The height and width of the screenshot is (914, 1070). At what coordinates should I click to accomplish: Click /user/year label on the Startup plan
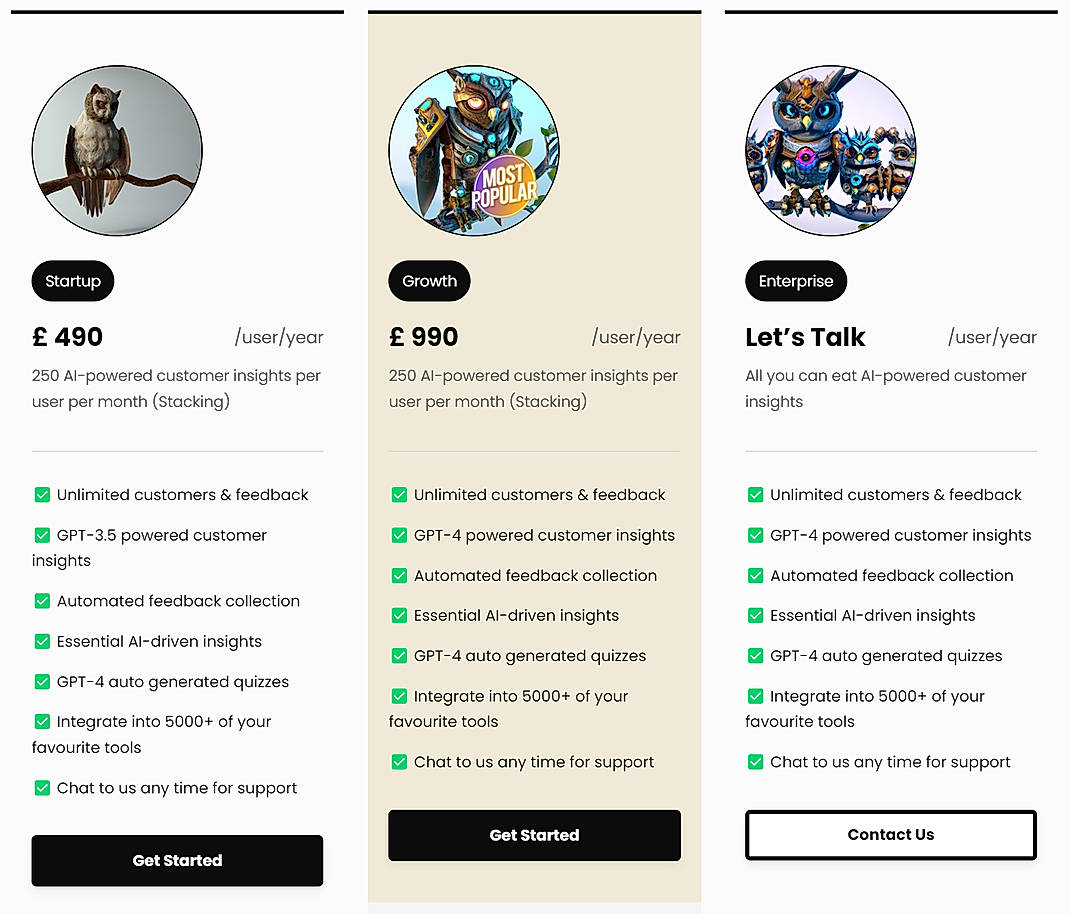coord(279,337)
